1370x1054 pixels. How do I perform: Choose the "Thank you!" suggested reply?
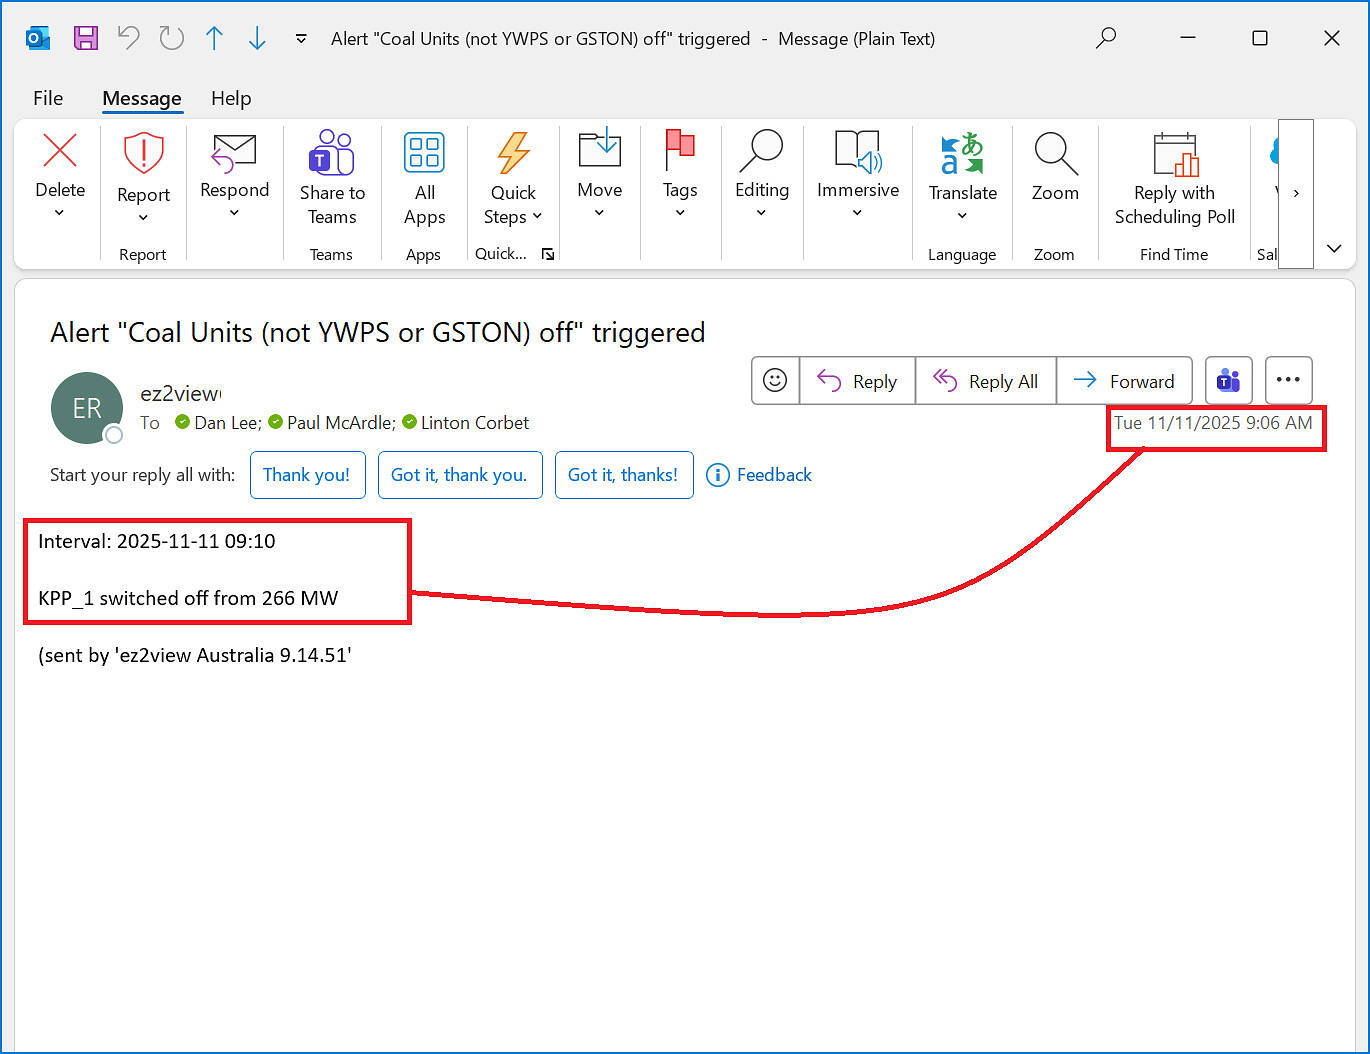(307, 475)
